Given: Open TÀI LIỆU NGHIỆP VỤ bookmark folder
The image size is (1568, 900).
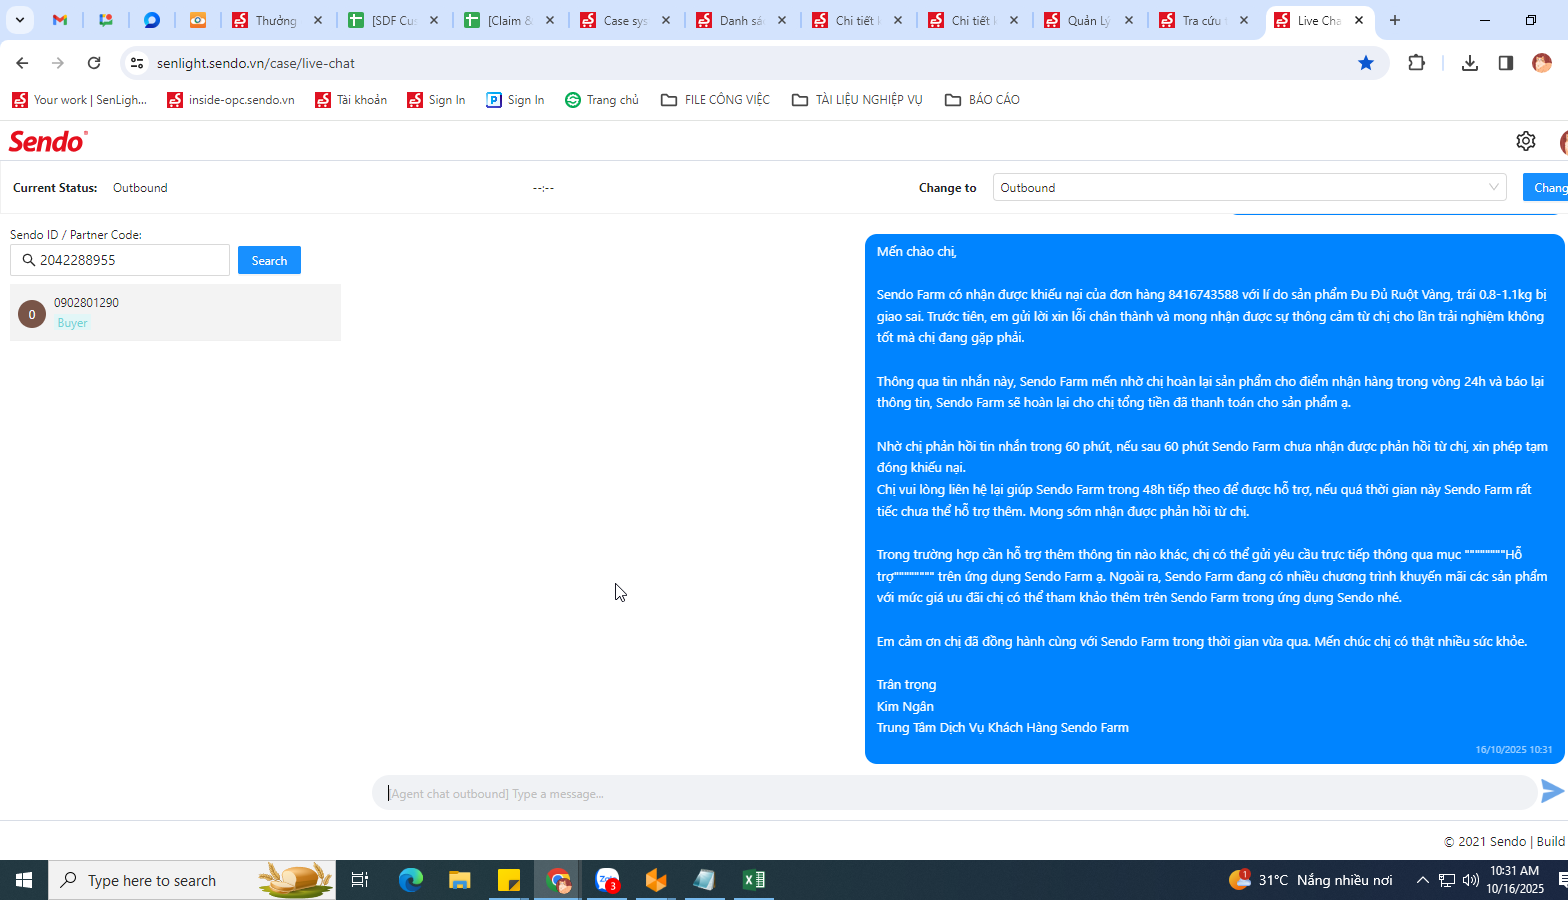Looking at the screenshot, I should point(858,100).
